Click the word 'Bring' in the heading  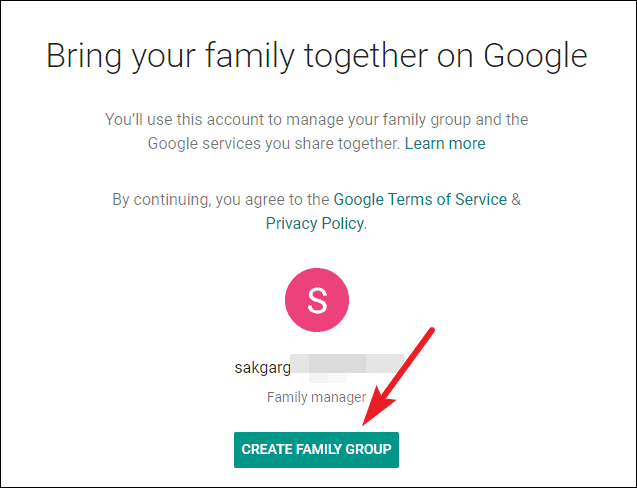pyautogui.click(x=84, y=56)
